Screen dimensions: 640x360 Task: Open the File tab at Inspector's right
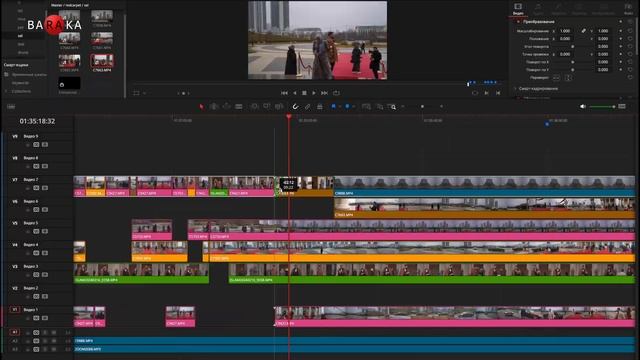click(x=629, y=9)
